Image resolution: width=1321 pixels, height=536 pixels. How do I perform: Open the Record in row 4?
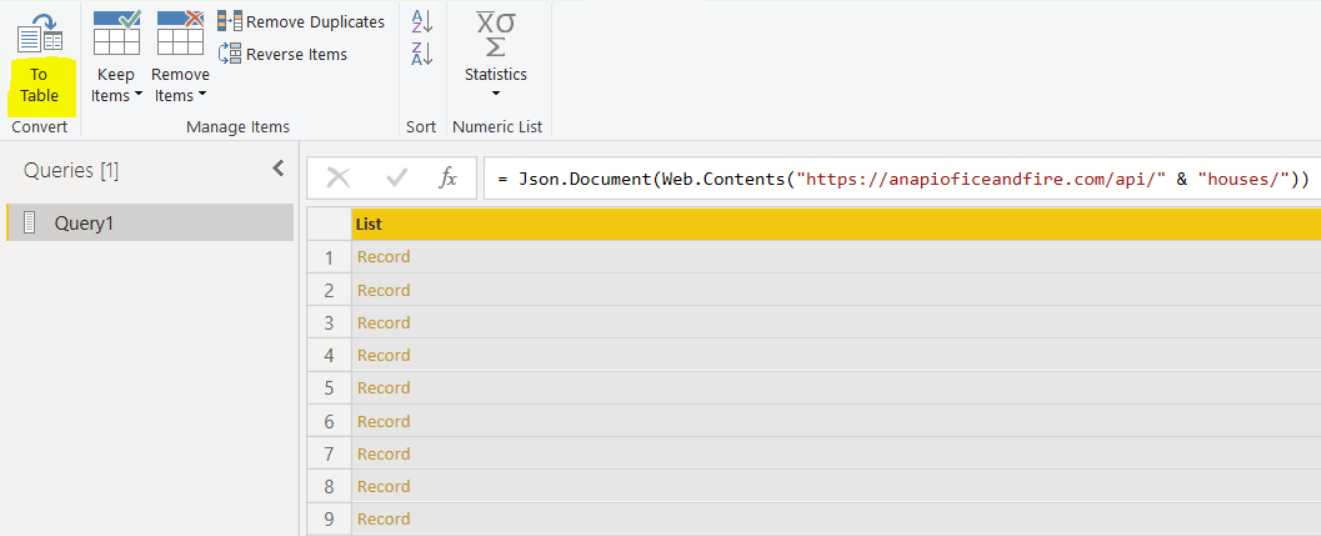383,355
